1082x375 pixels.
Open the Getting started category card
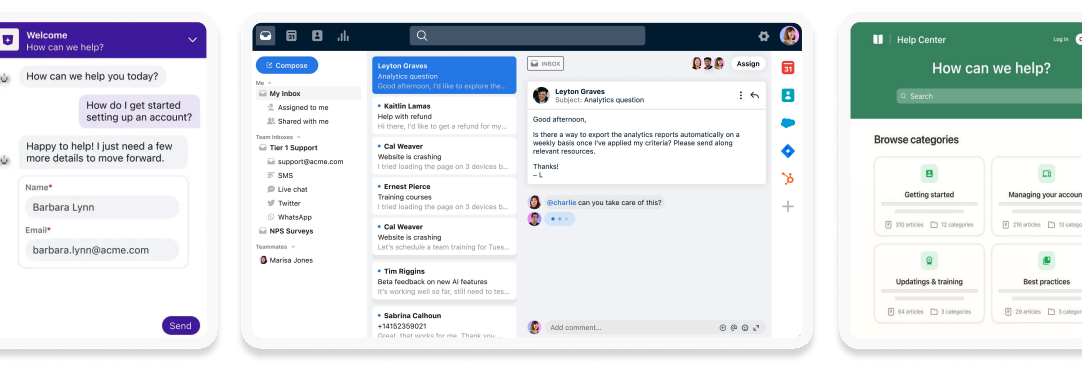pos(929,196)
